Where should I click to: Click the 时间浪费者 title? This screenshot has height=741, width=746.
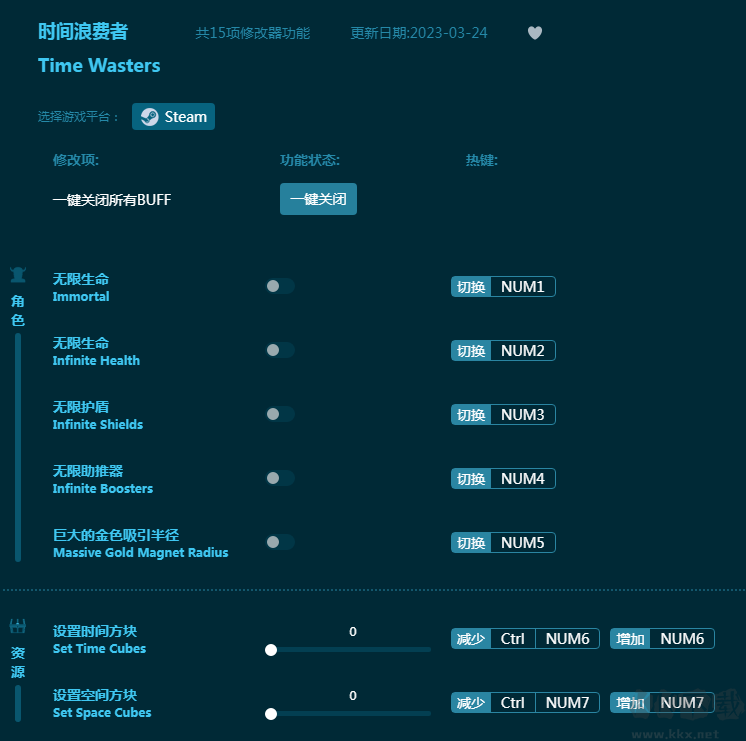pyautogui.click(x=83, y=32)
